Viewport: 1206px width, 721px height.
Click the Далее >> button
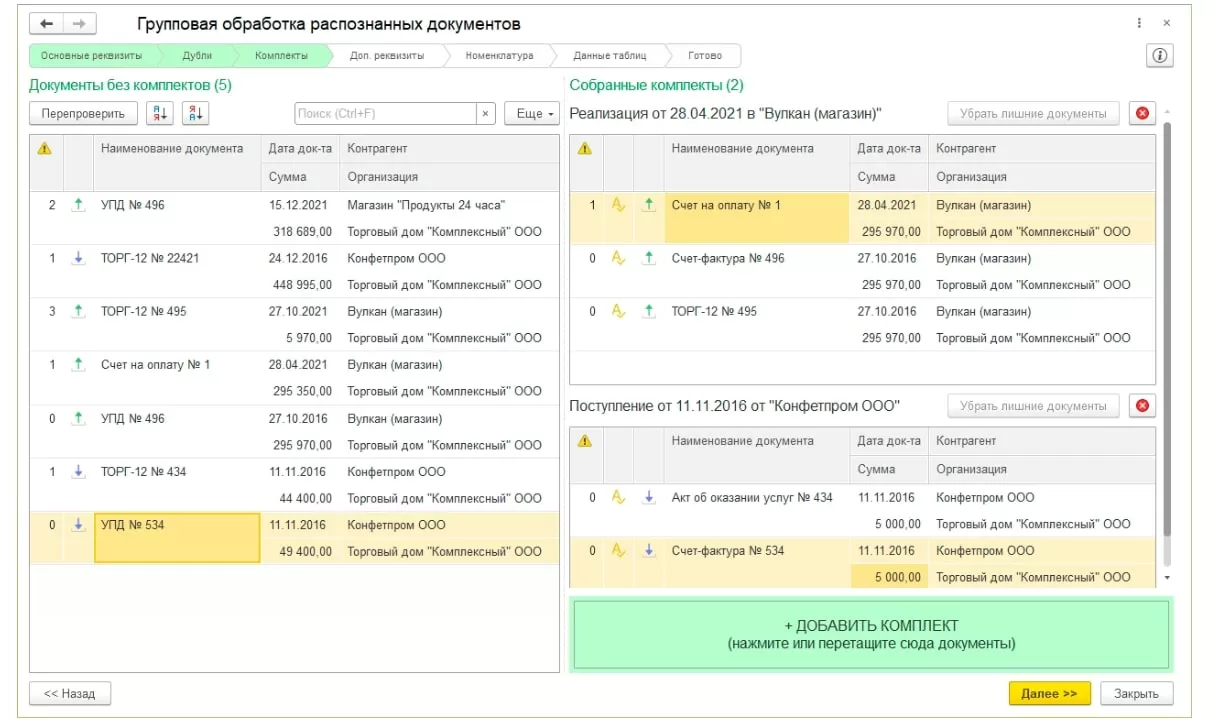coord(1049,693)
